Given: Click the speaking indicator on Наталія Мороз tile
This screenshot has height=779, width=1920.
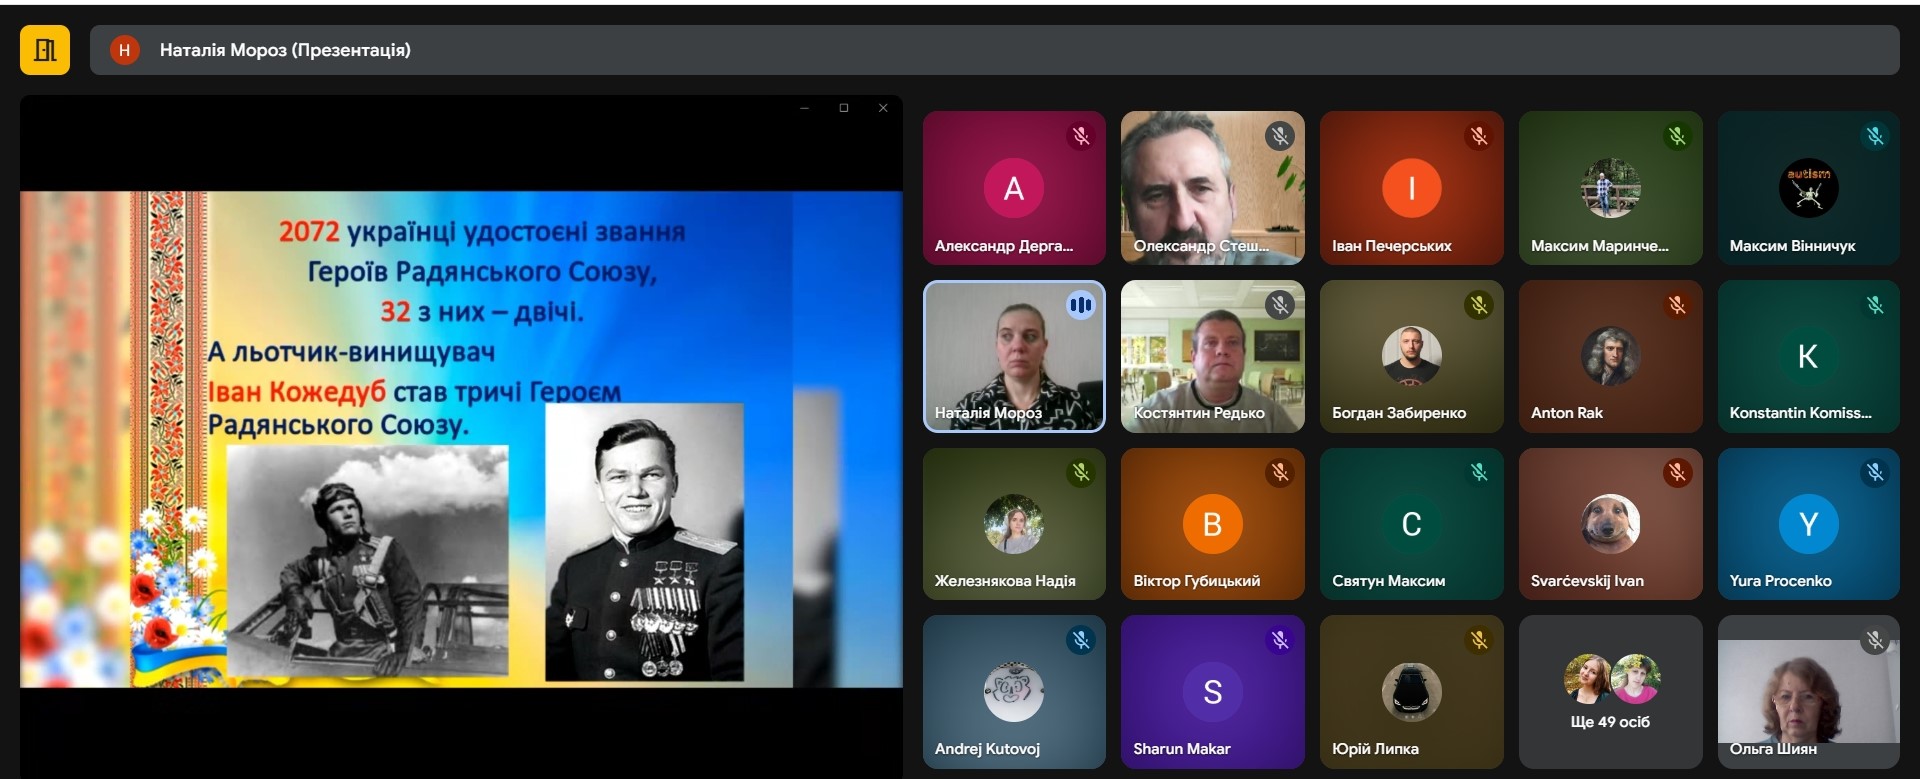Looking at the screenshot, I should click(1080, 305).
